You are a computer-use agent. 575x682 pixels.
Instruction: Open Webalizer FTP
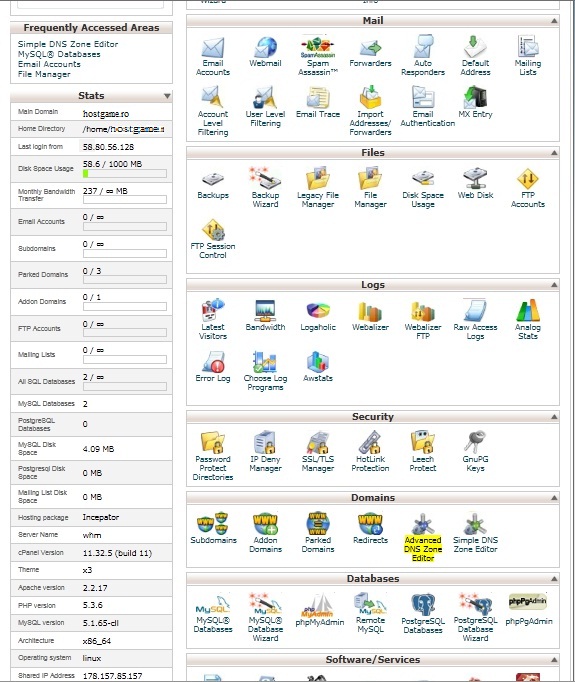pos(423,320)
